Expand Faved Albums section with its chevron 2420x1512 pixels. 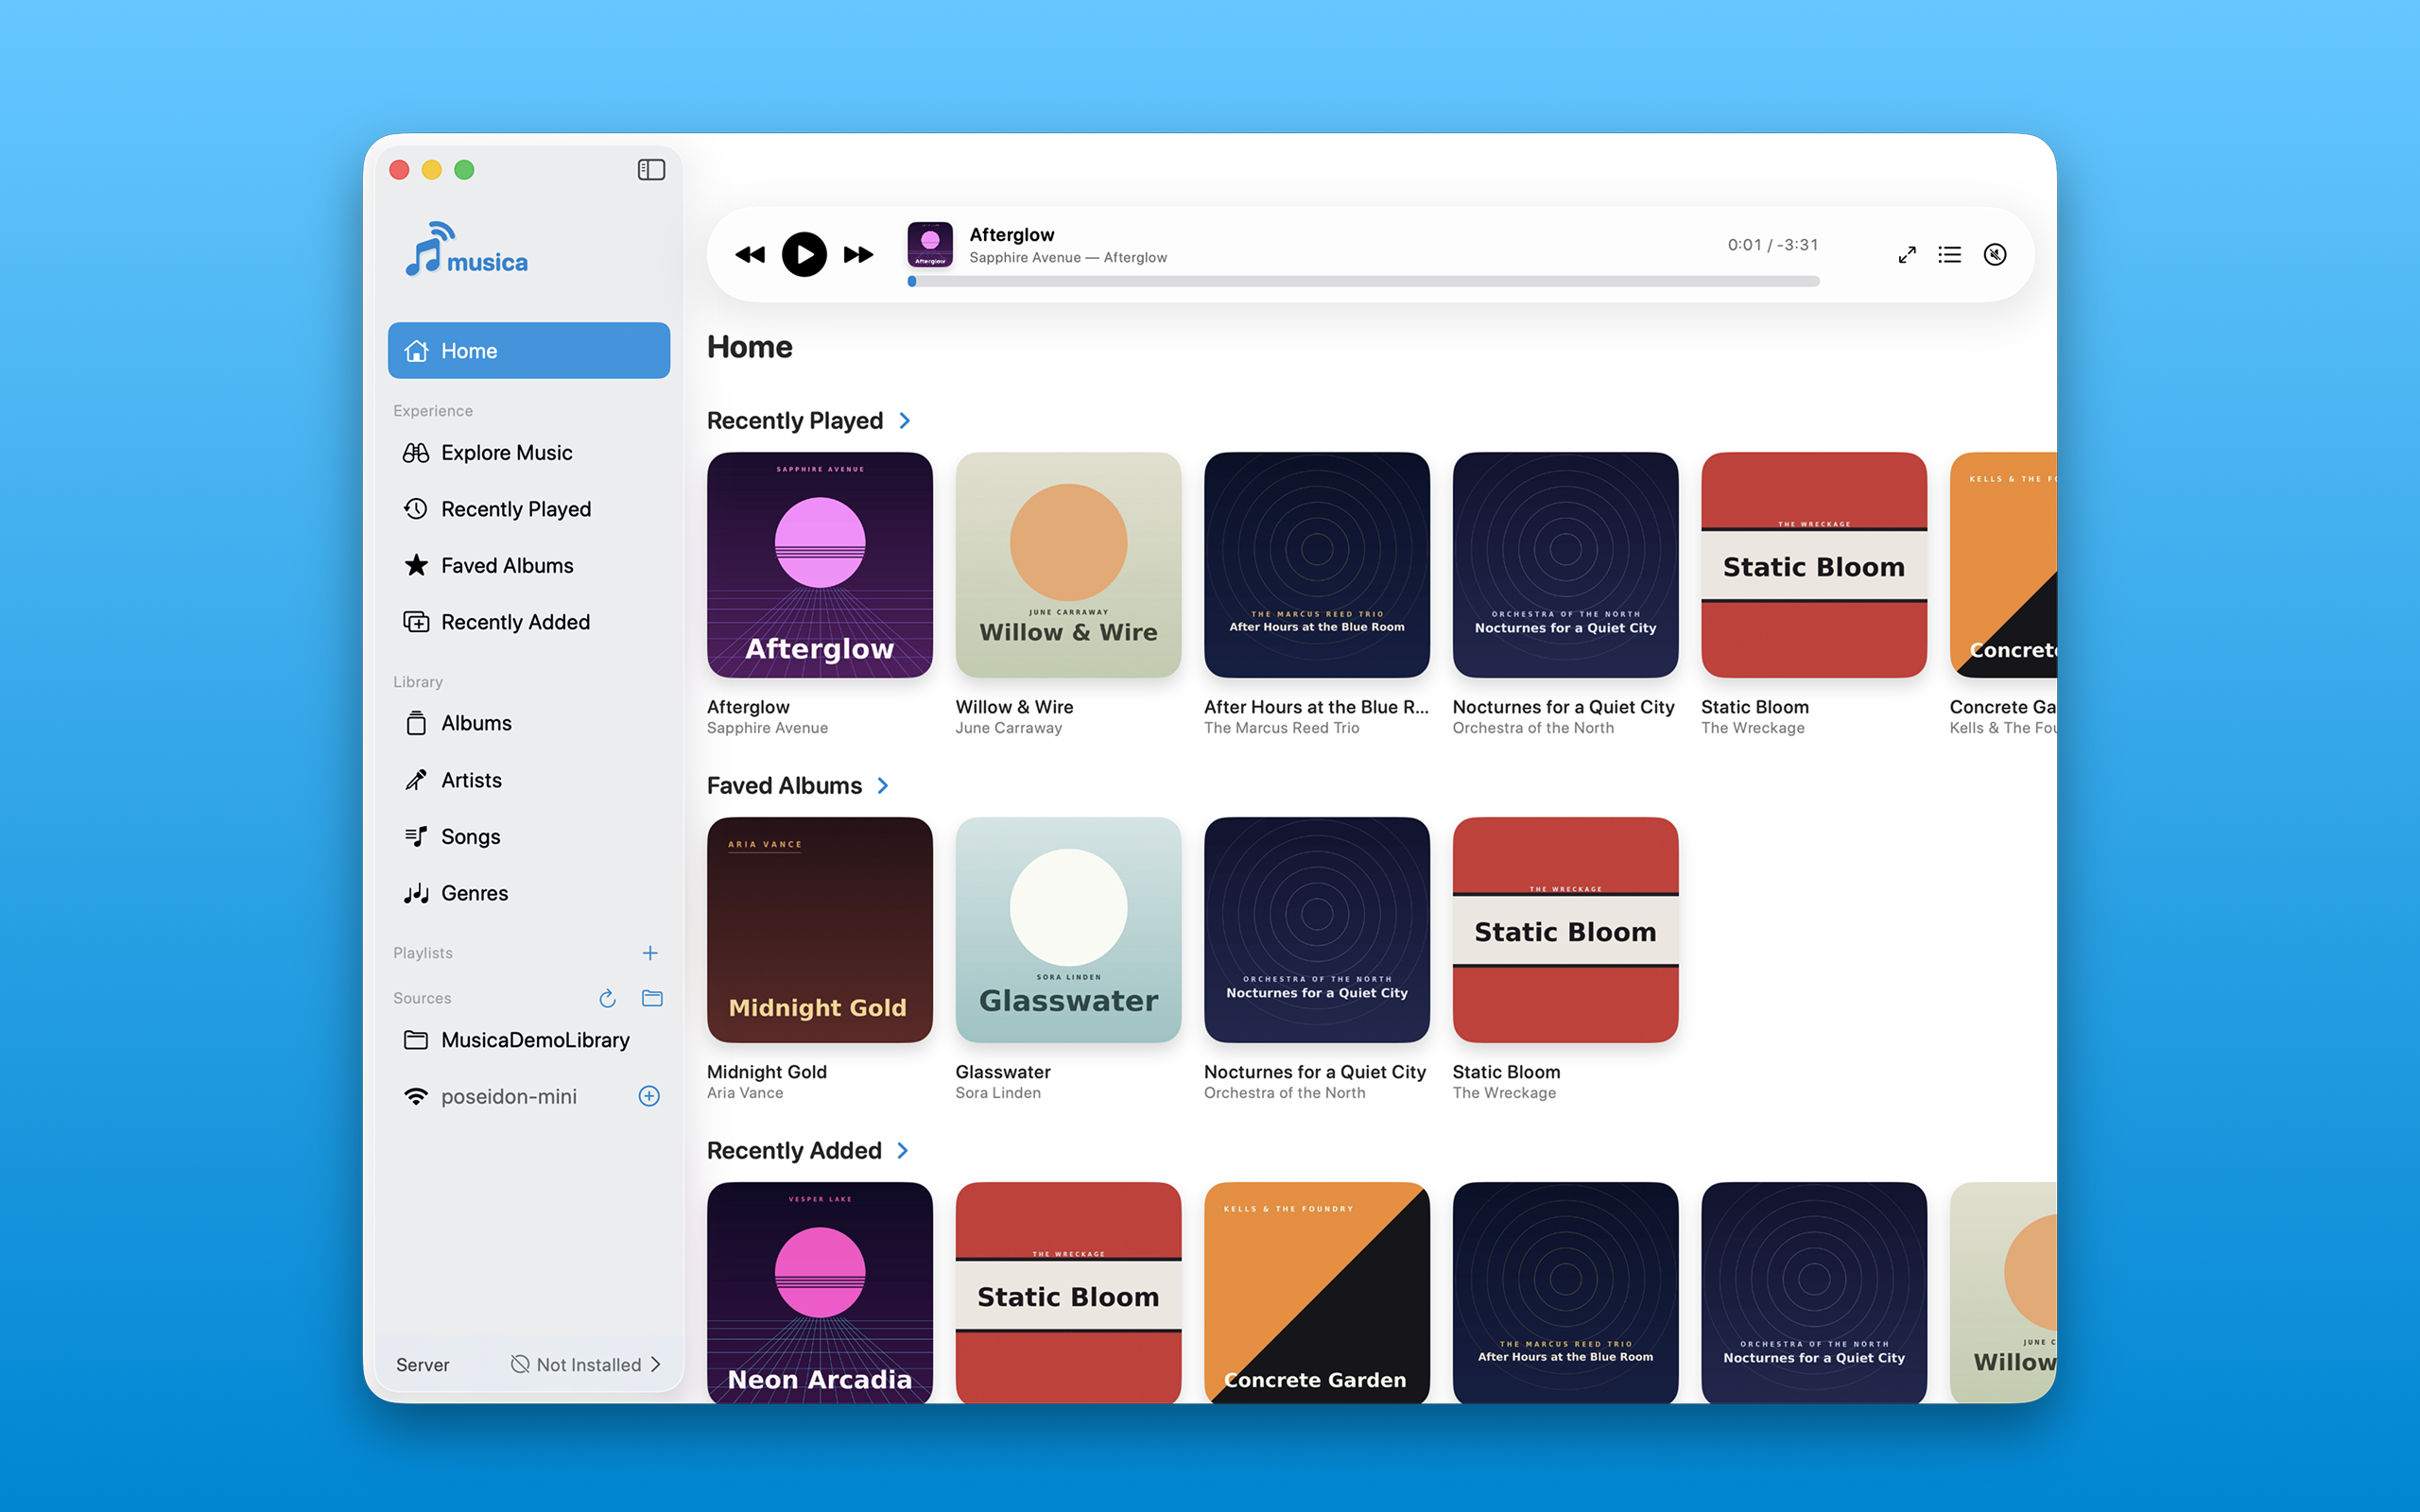coord(883,786)
